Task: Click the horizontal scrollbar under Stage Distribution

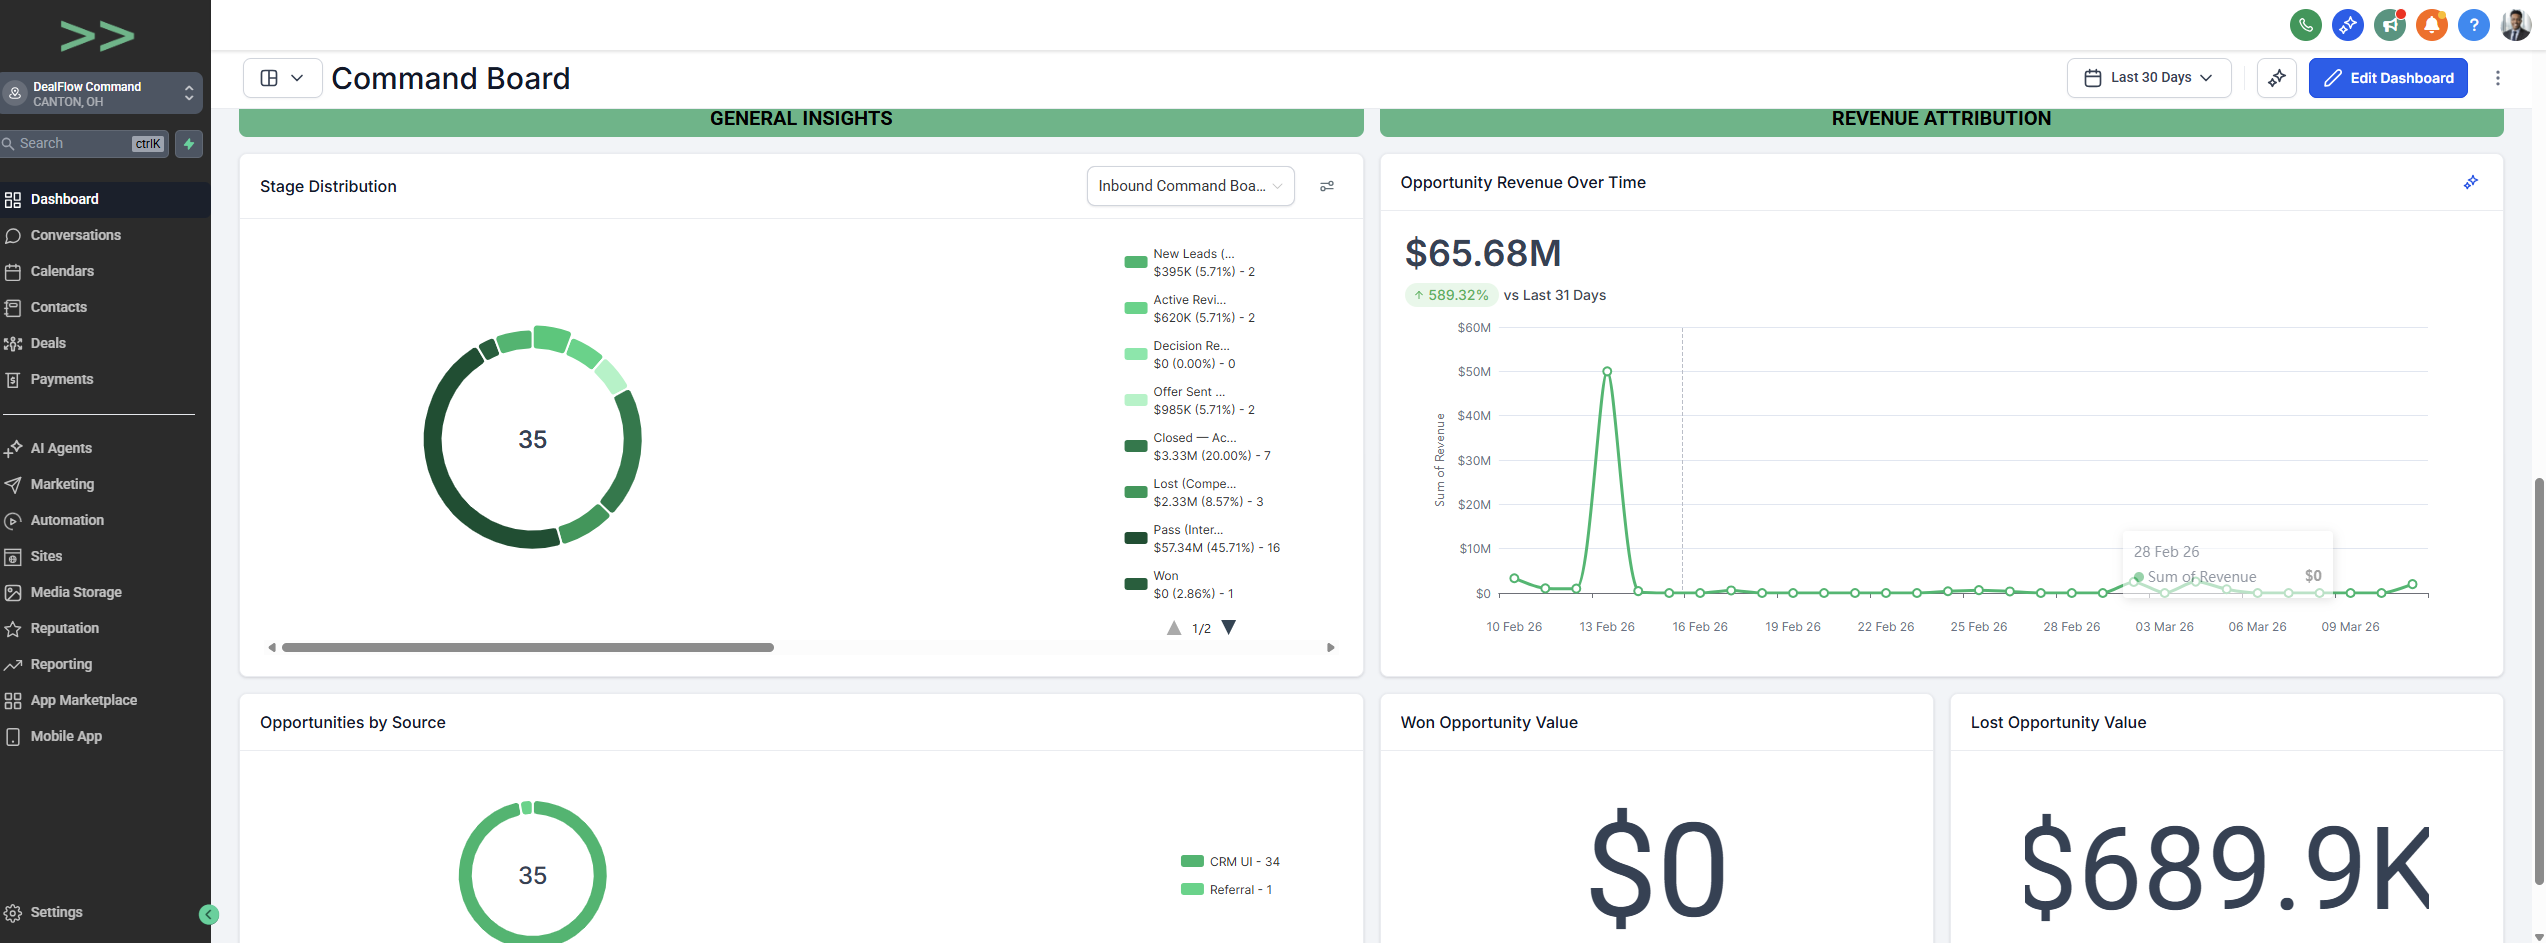Action: tap(529, 647)
